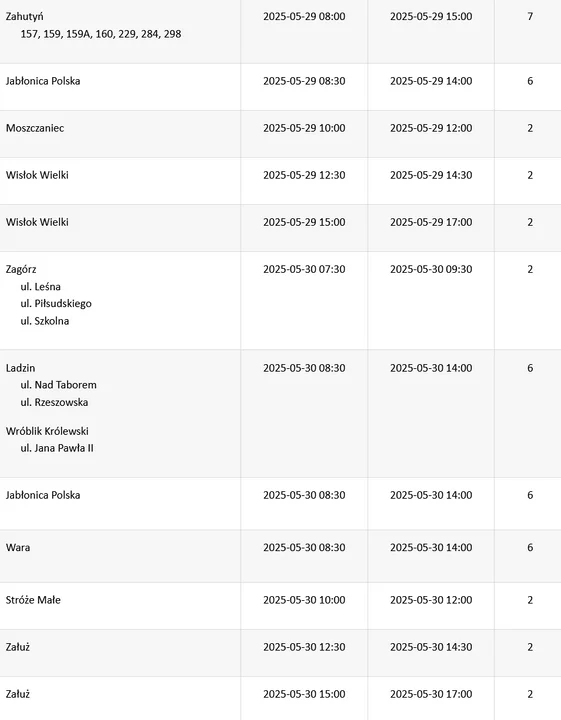
Task: Select the Wara locality row
Action: point(280,556)
